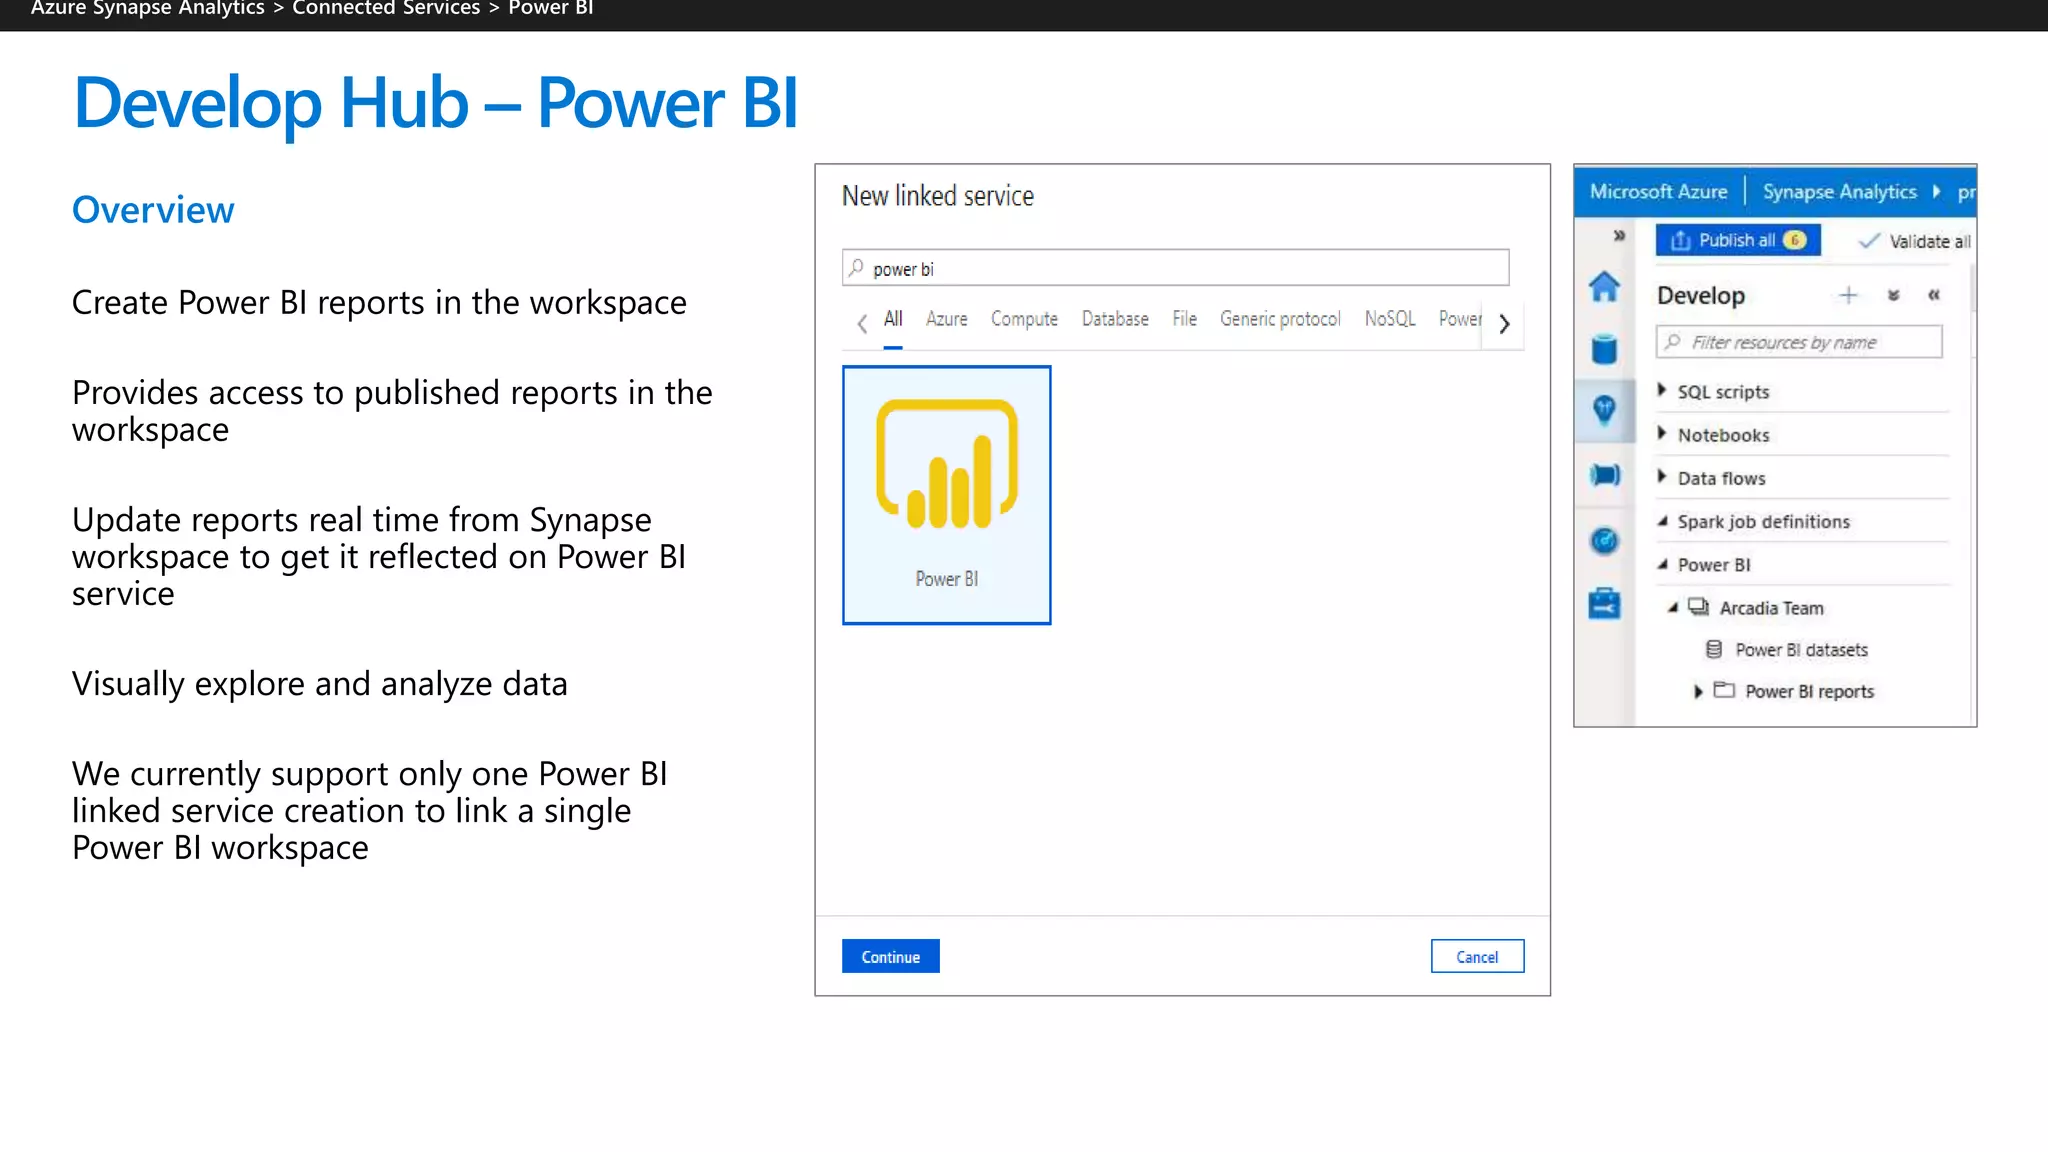Viewport: 2048px width, 1152px height.
Task: Open the Home hub icon in sidebar
Action: [x=1604, y=287]
